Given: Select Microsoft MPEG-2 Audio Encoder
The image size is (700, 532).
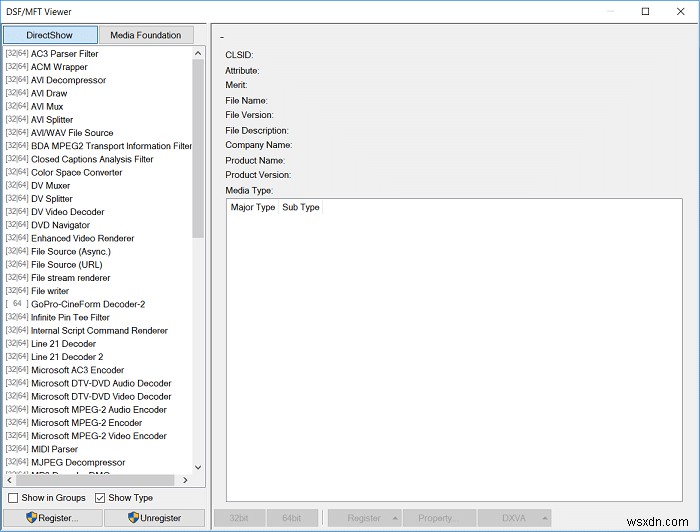Looking at the screenshot, I should [x=98, y=409].
